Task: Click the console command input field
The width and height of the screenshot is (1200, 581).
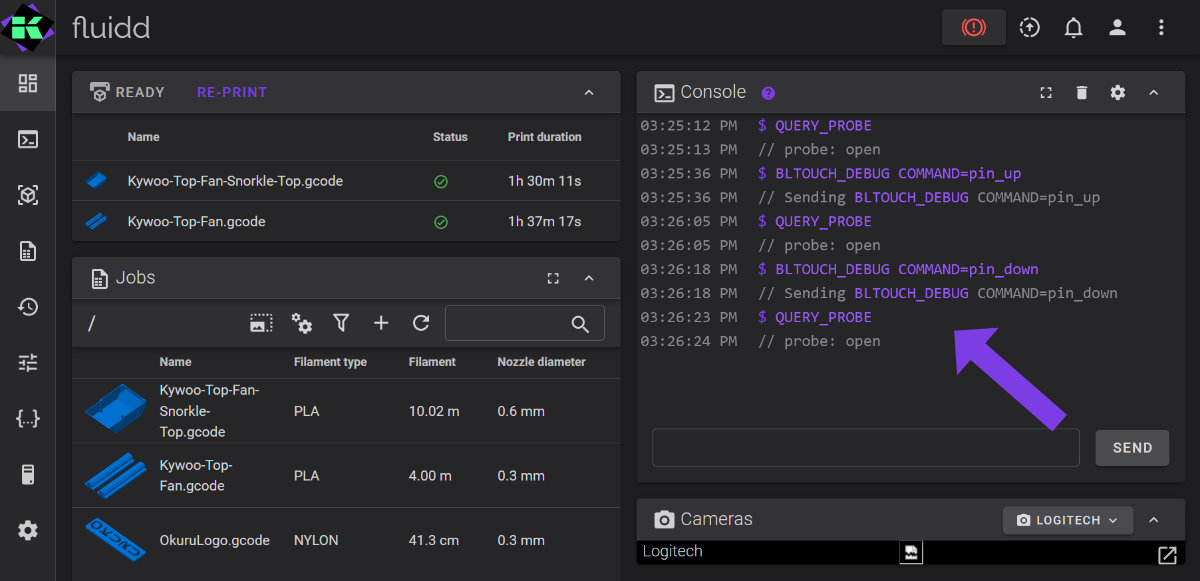Action: 865,448
